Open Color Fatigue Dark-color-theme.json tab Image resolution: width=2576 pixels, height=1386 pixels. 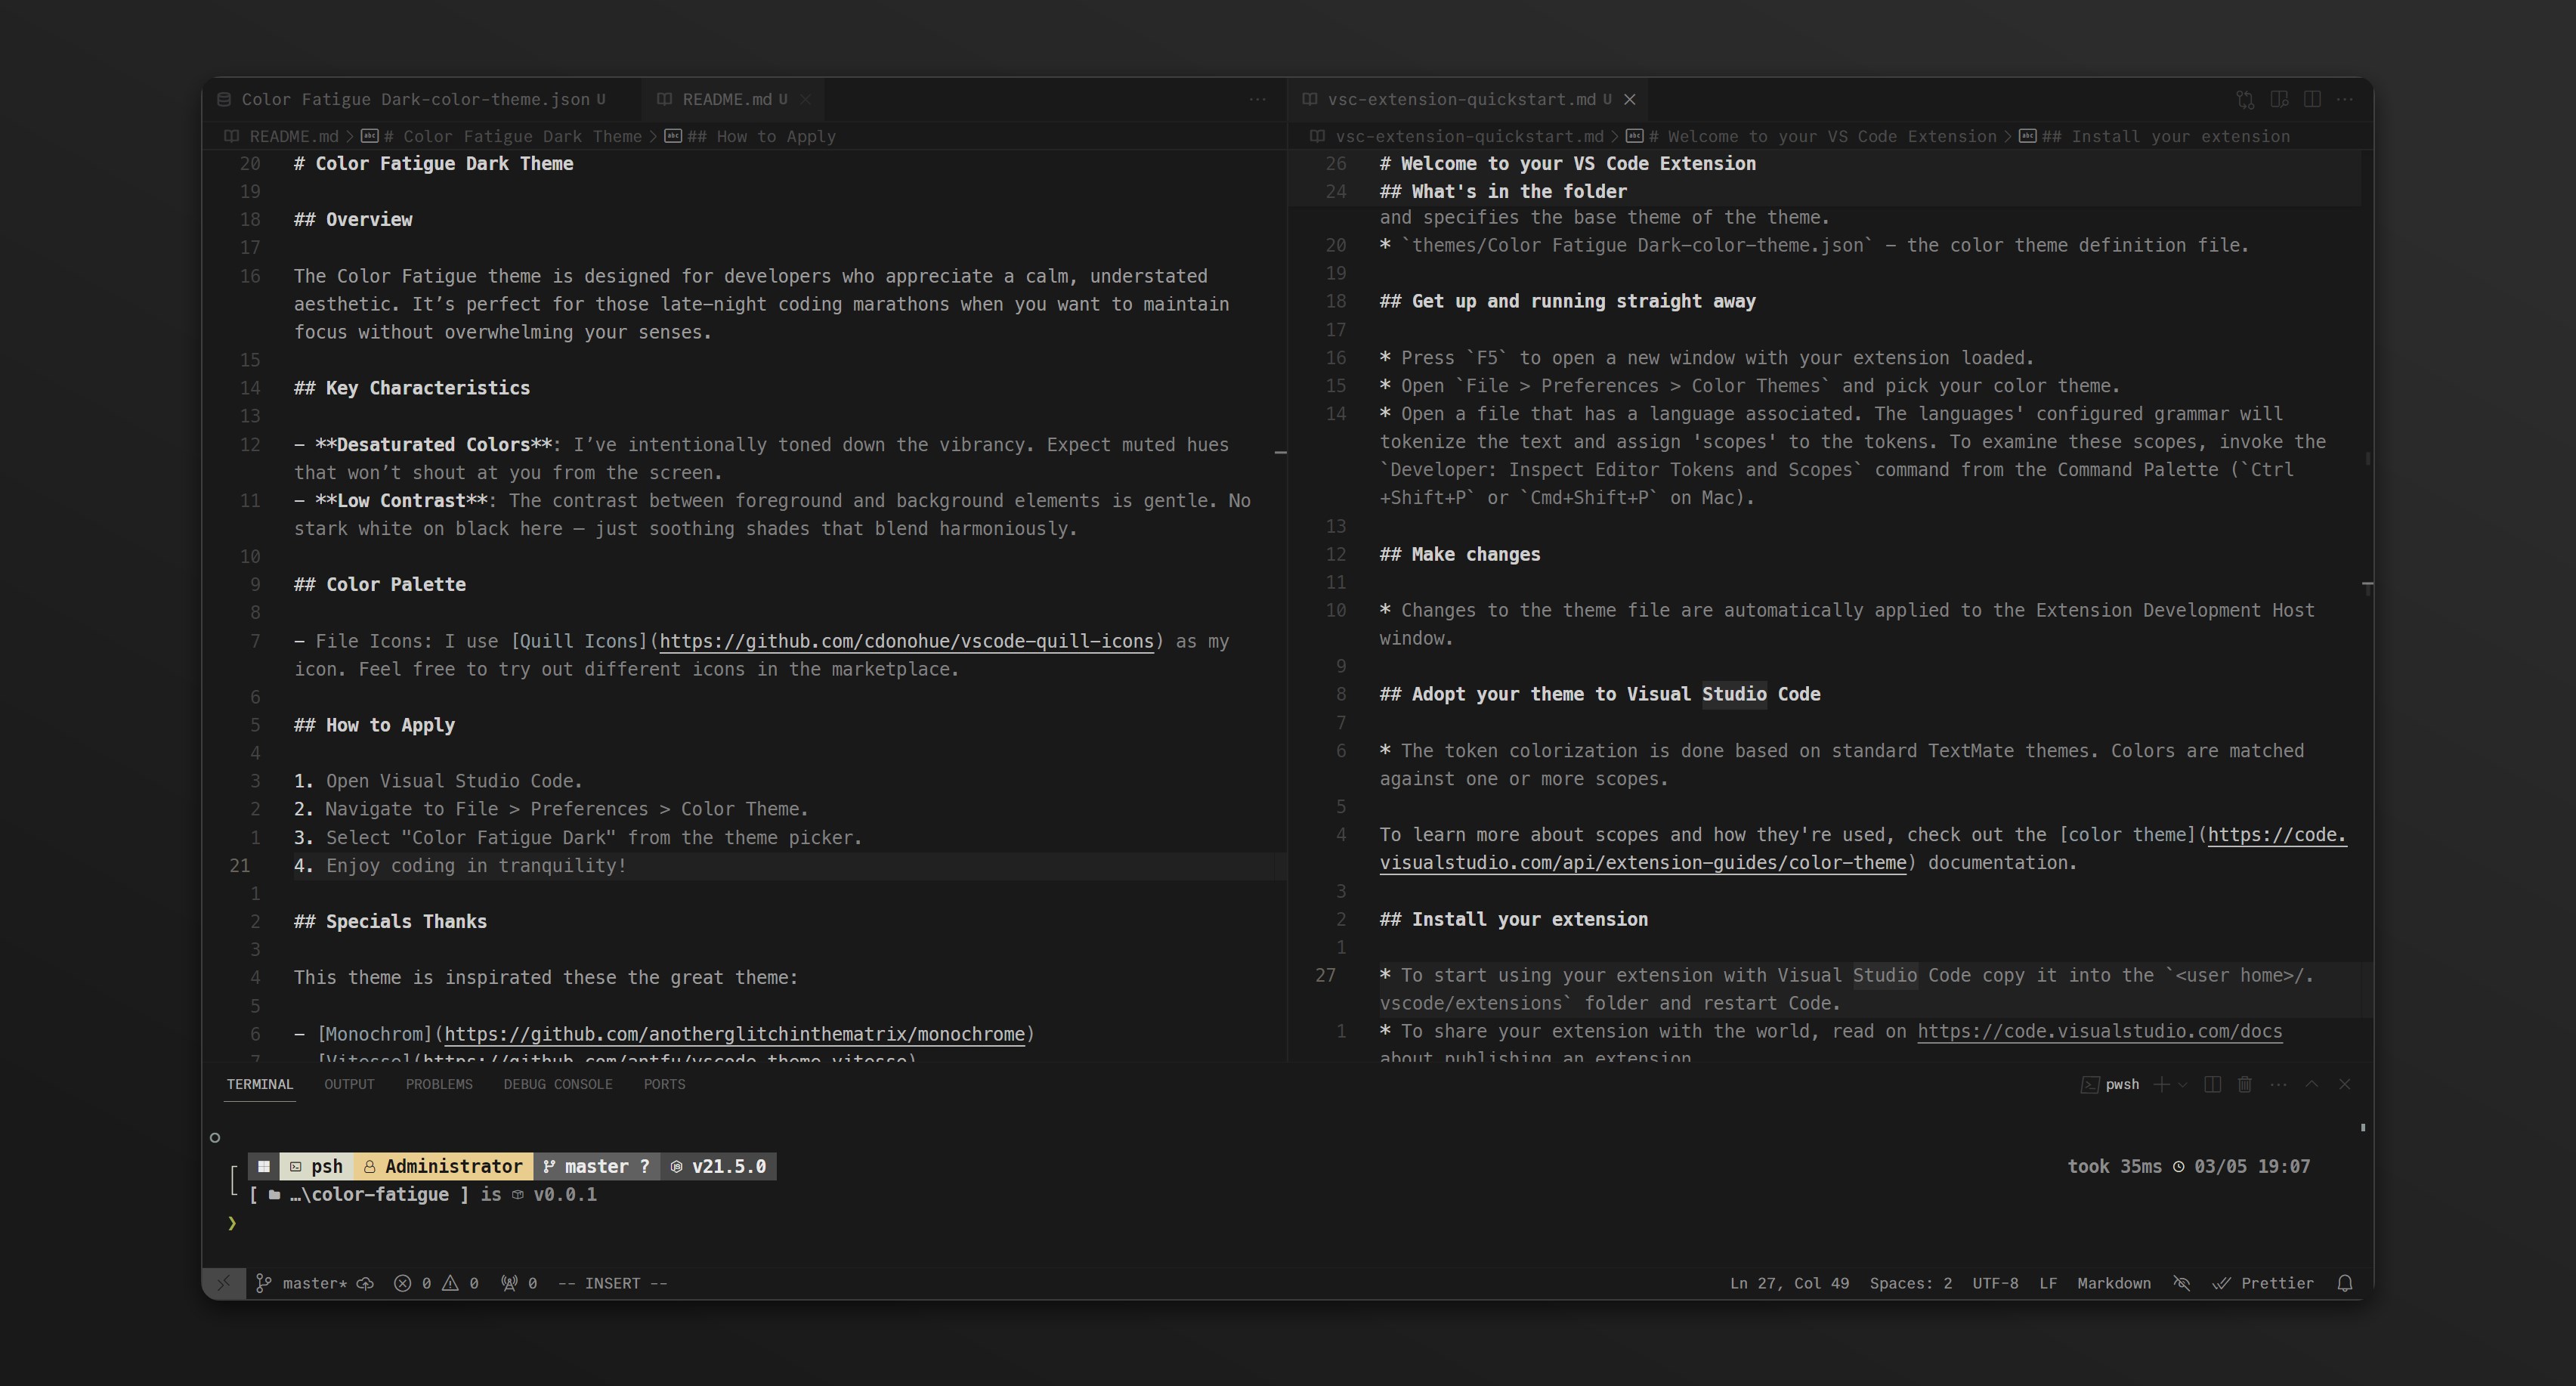(x=414, y=99)
